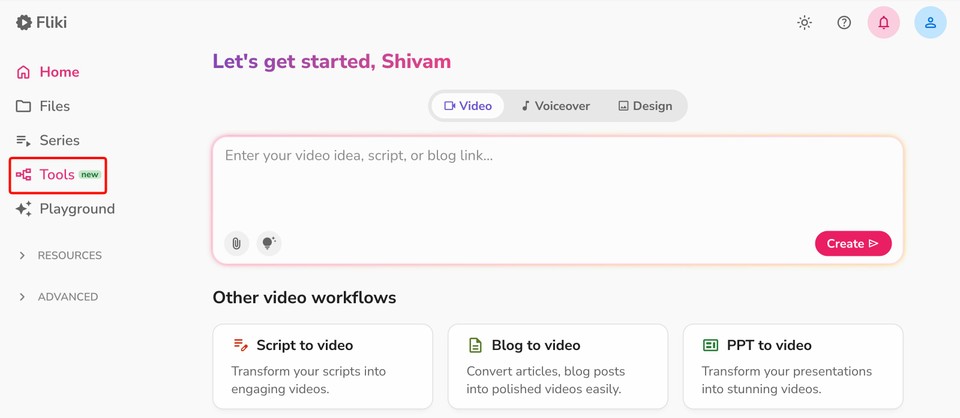Open Files in the sidebar

[54, 106]
